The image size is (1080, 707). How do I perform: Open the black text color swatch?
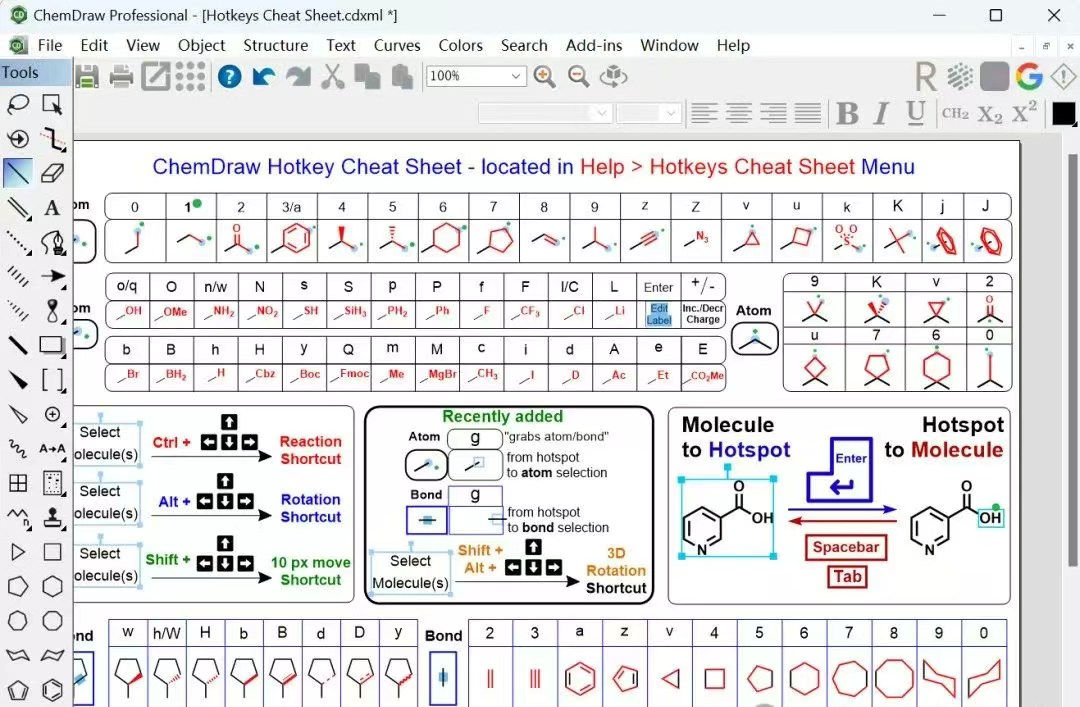tap(1063, 113)
